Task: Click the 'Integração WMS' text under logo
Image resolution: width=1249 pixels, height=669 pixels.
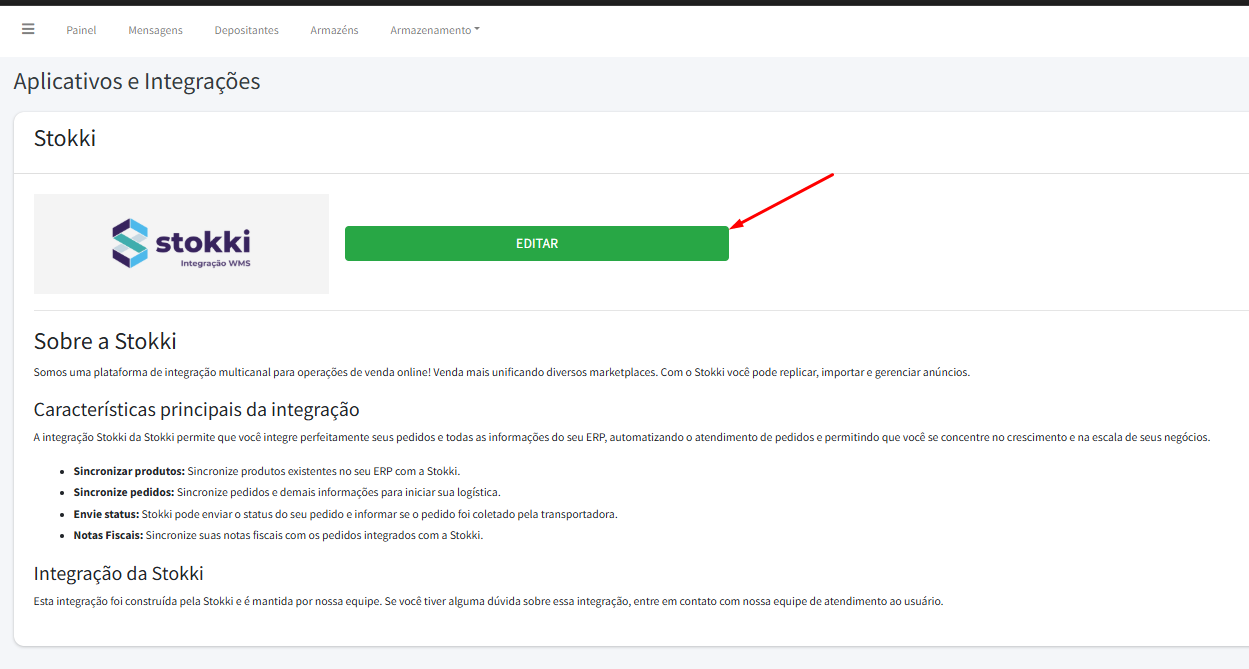Action: pyautogui.click(x=214, y=264)
